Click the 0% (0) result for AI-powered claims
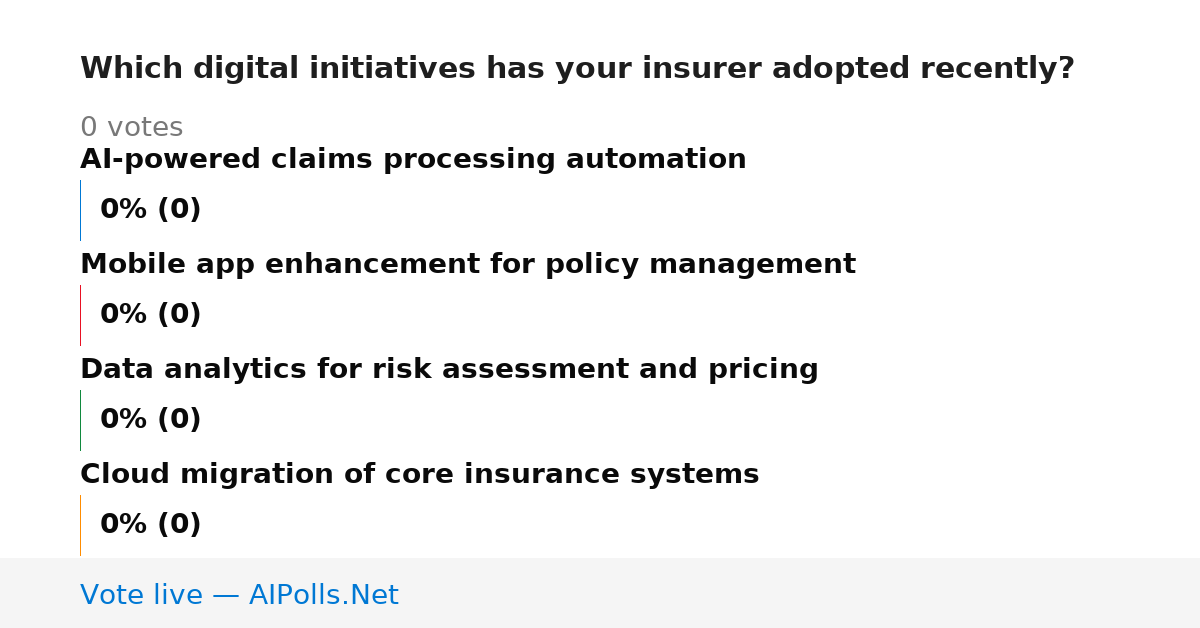The image size is (1200, 628). (151, 210)
